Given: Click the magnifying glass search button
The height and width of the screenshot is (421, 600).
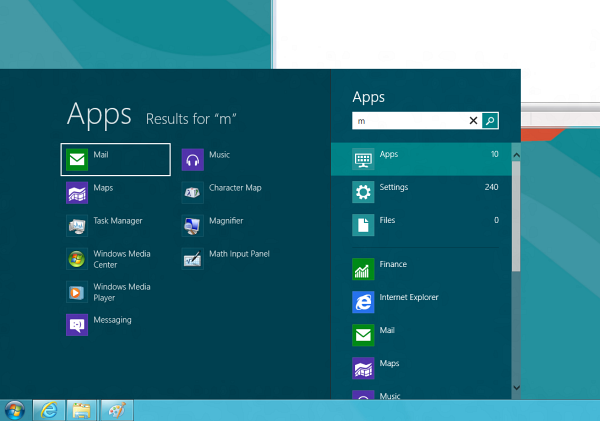Looking at the screenshot, I should click(490, 121).
